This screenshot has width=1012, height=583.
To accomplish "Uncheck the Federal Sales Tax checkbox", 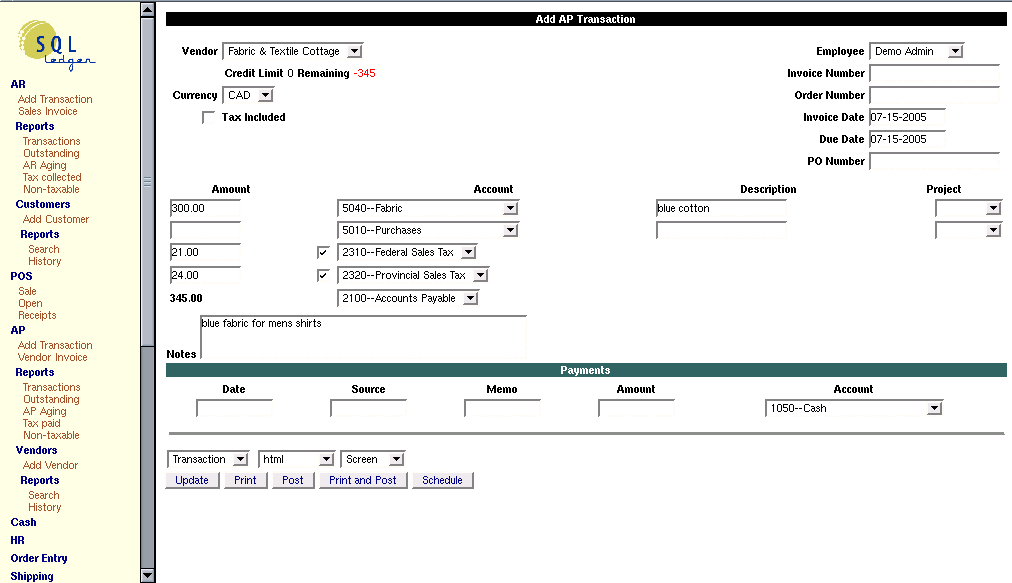I will [323, 252].
